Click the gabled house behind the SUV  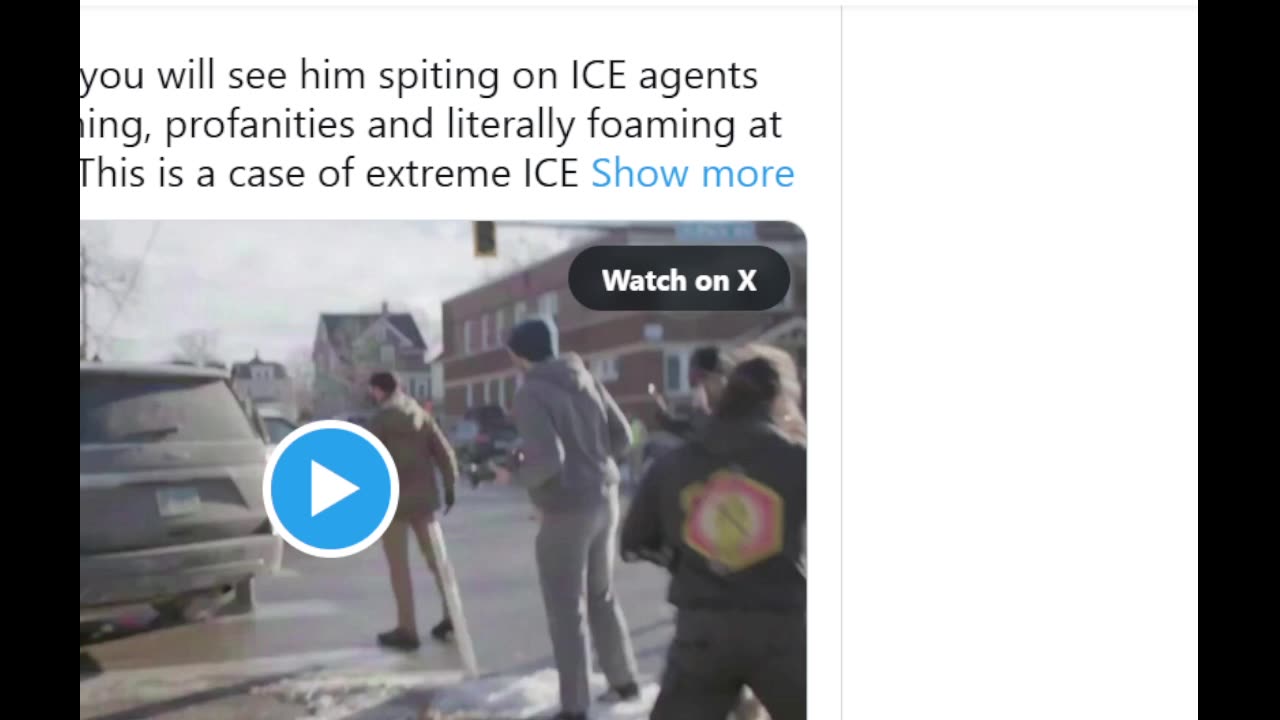370,355
